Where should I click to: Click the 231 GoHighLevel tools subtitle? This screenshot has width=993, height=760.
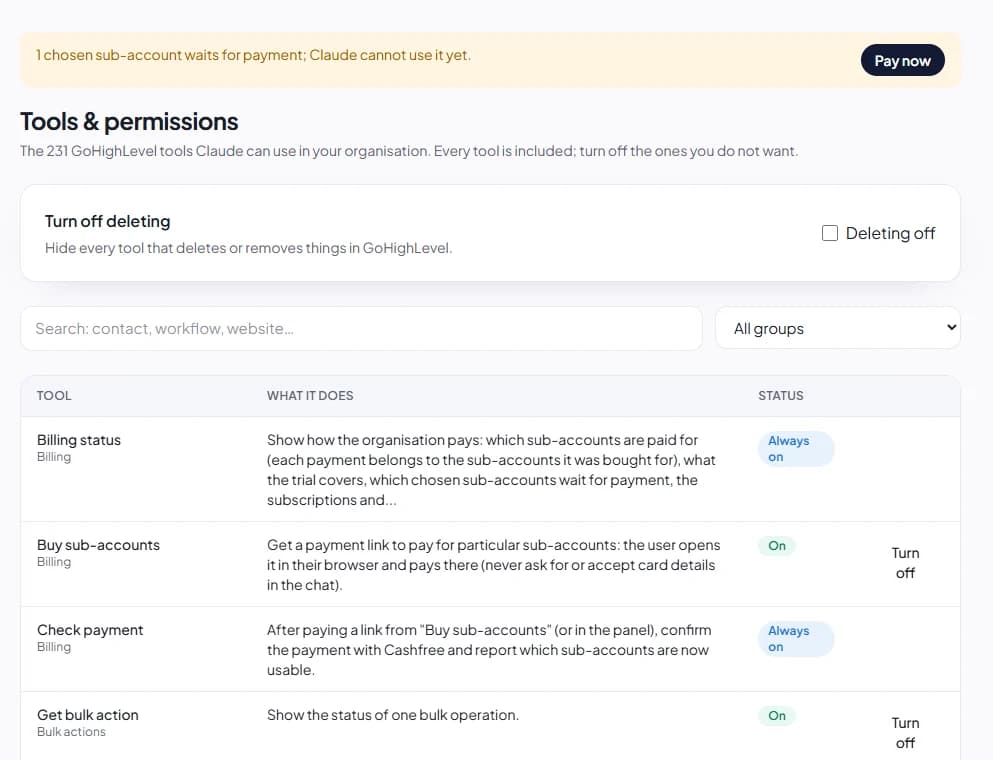[x=409, y=151]
